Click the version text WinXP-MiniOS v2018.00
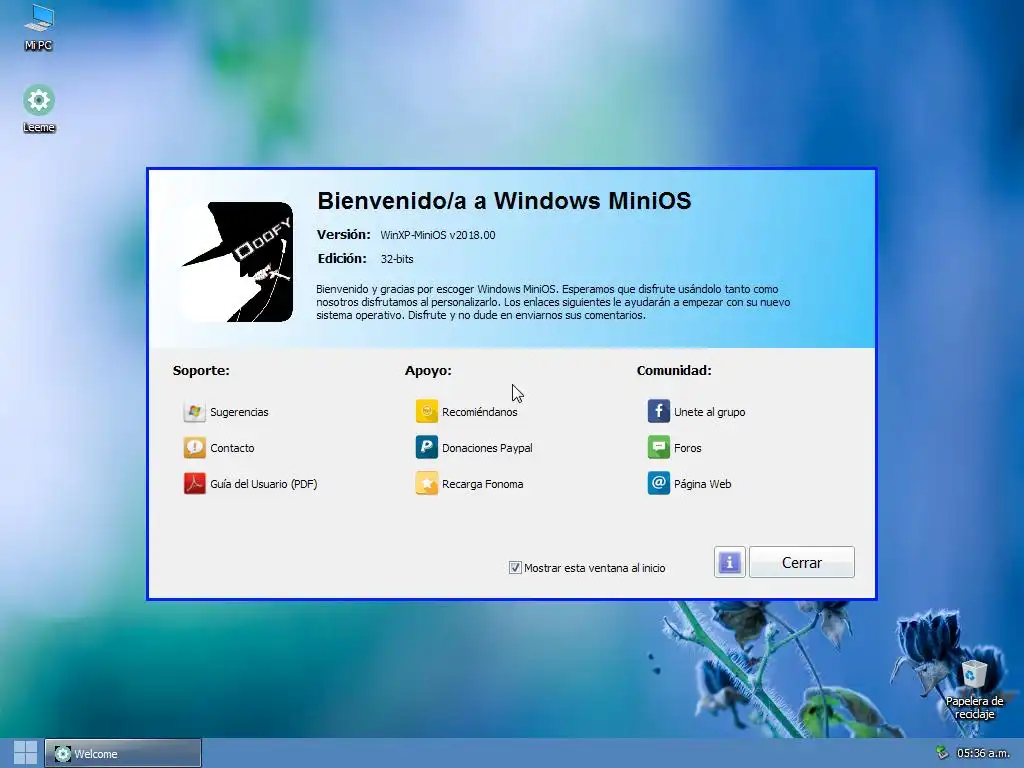Image resolution: width=1024 pixels, height=768 pixels. coord(438,235)
